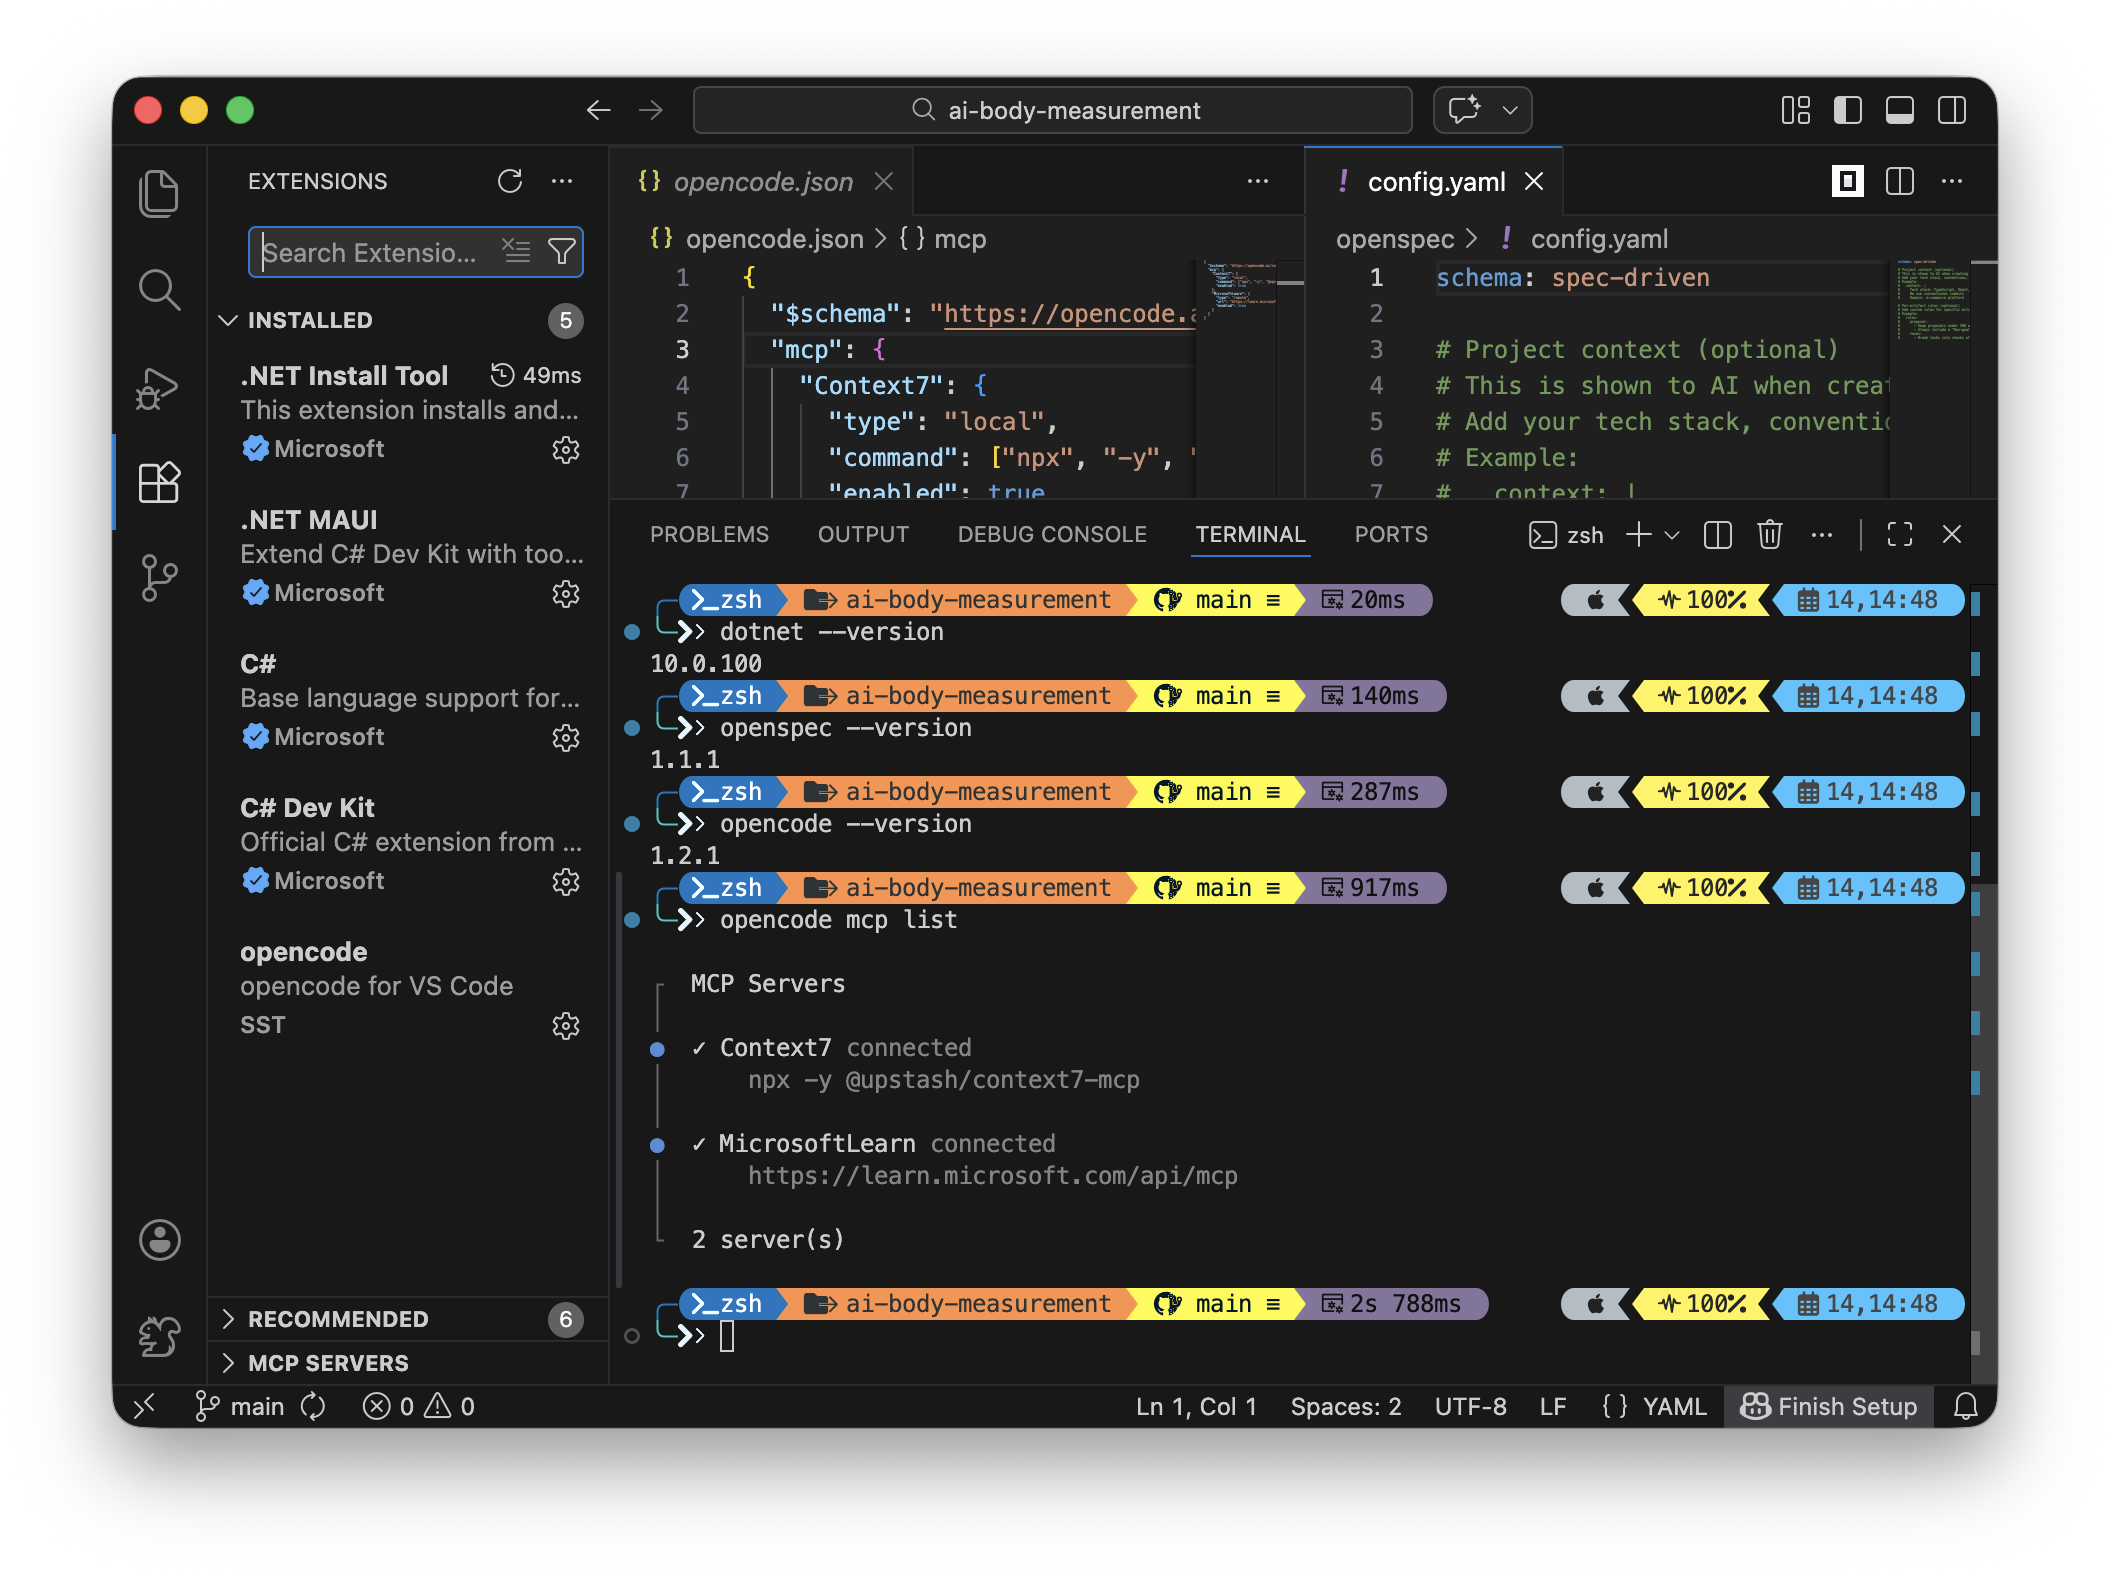The width and height of the screenshot is (2110, 1576).
Task: Open the Explorer view in the activity bar
Action: pyautogui.click(x=159, y=192)
